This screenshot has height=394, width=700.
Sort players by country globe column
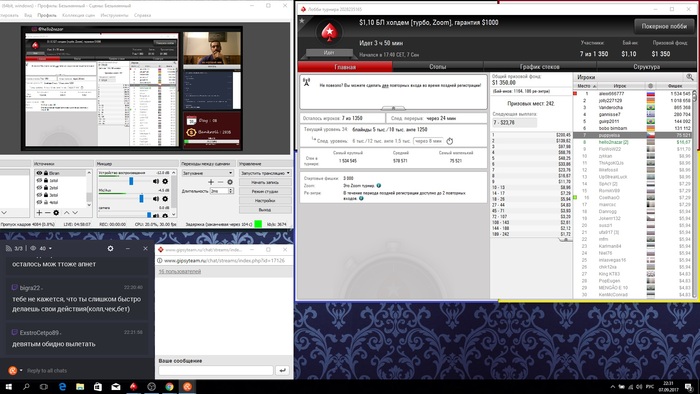pos(650,86)
